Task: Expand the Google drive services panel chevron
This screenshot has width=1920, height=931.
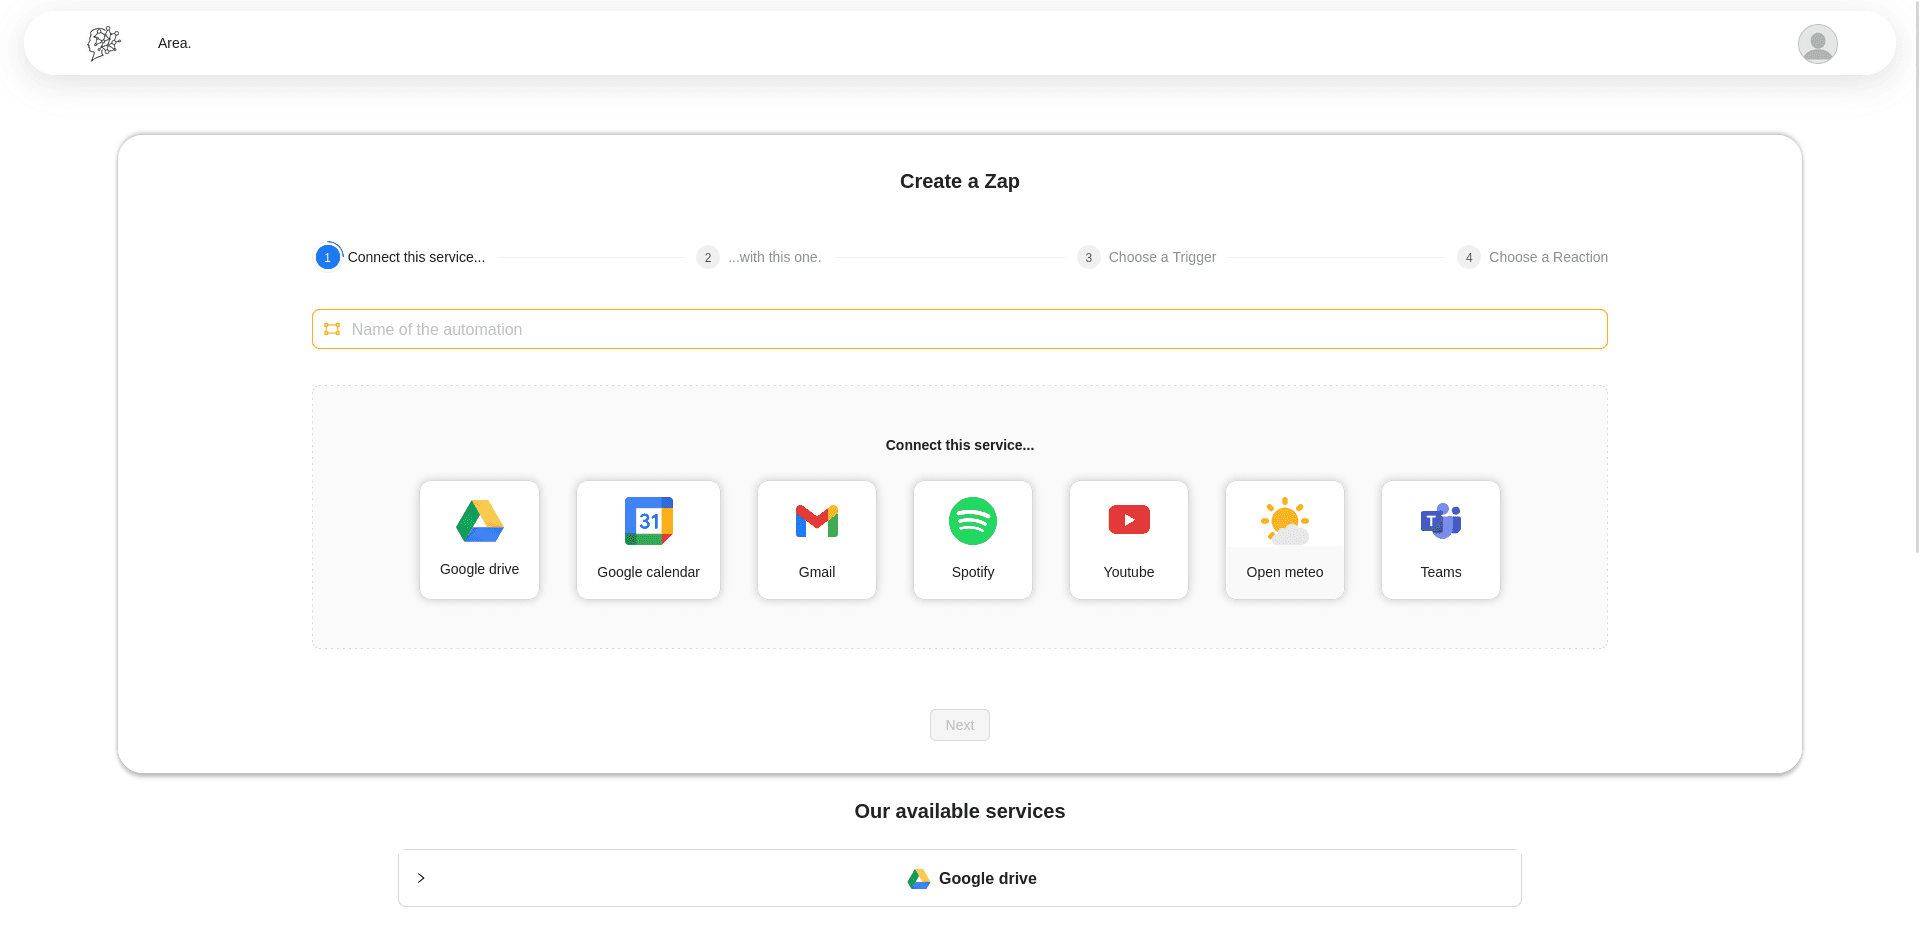Action: click(421, 878)
